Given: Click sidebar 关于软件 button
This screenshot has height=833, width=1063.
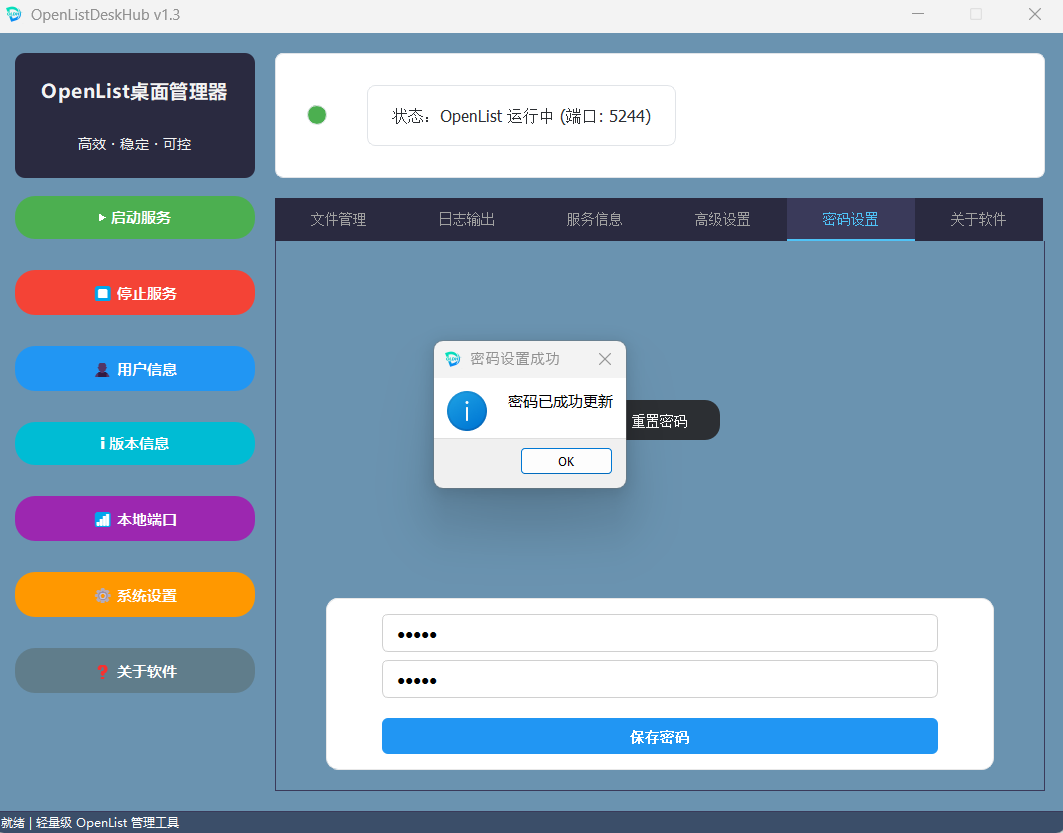Looking at the screenshot, I should click(x=135, y=671).
